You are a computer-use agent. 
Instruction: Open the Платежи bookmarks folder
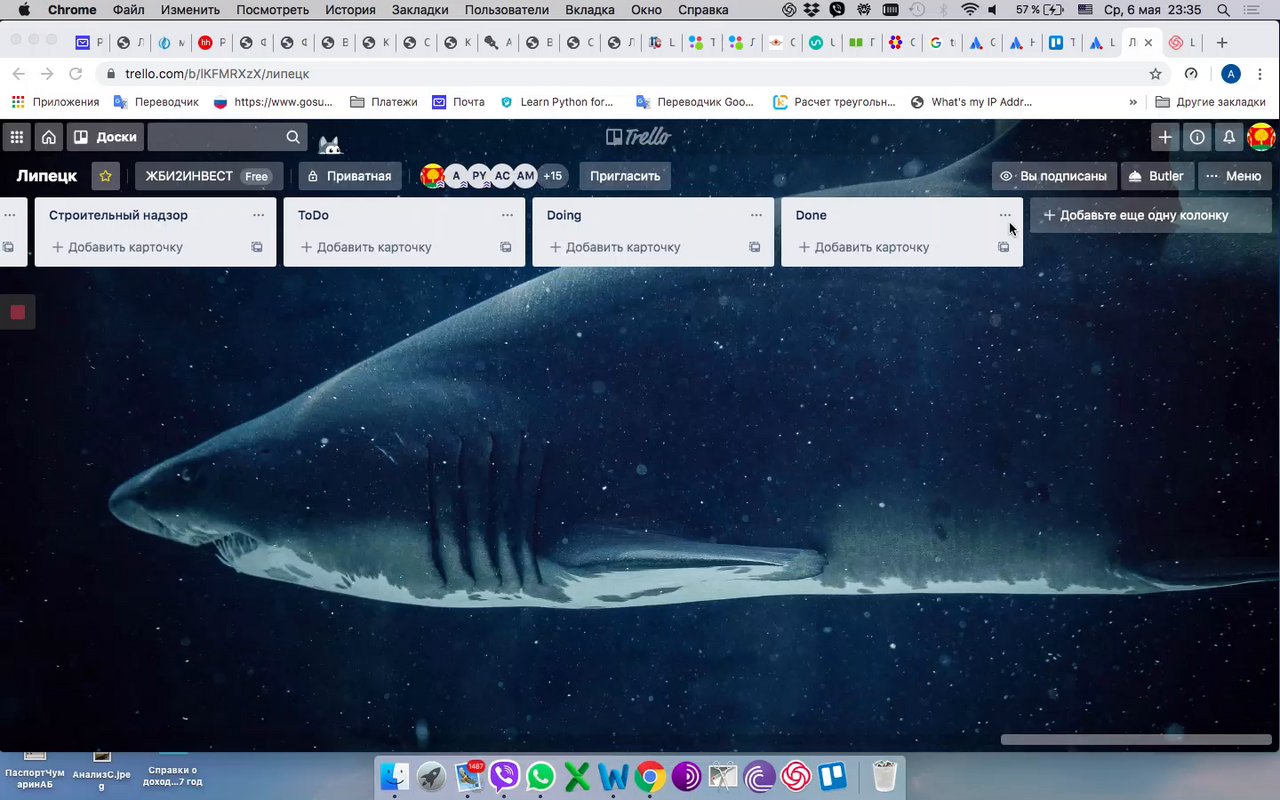[384, 102]
